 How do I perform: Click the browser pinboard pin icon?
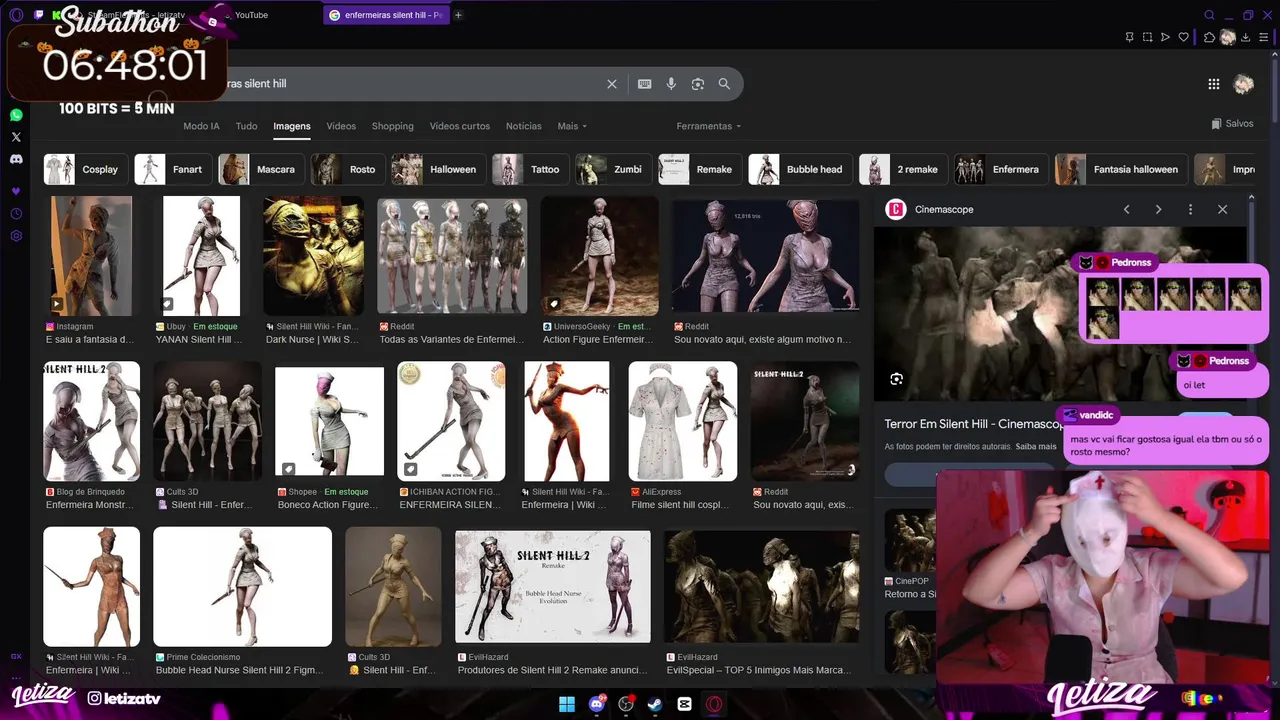click(x=1129, y=37)
